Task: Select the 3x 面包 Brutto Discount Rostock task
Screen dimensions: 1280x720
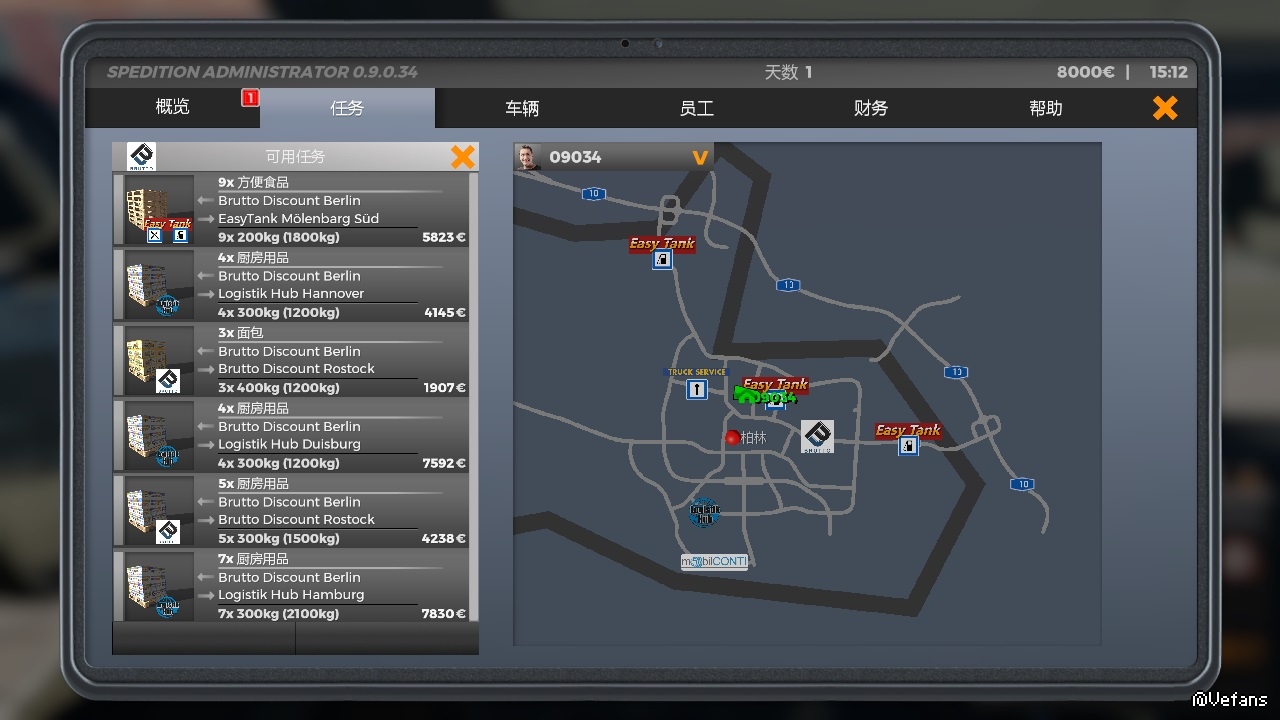Action: click(291, 360)
